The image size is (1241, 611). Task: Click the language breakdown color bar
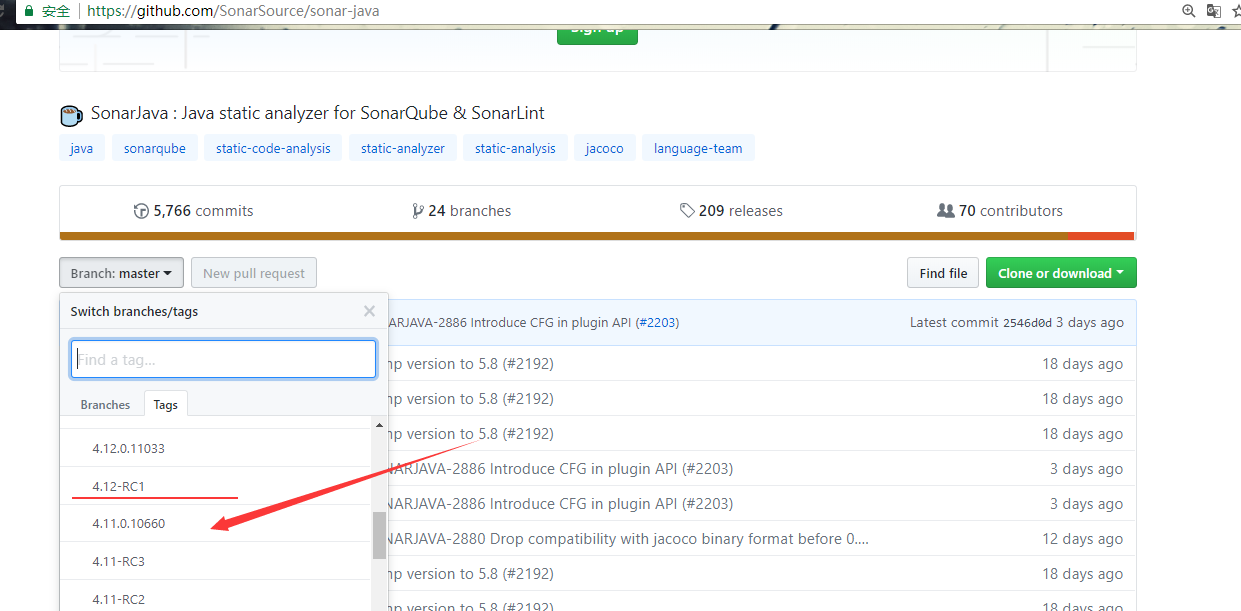(597, 237)
